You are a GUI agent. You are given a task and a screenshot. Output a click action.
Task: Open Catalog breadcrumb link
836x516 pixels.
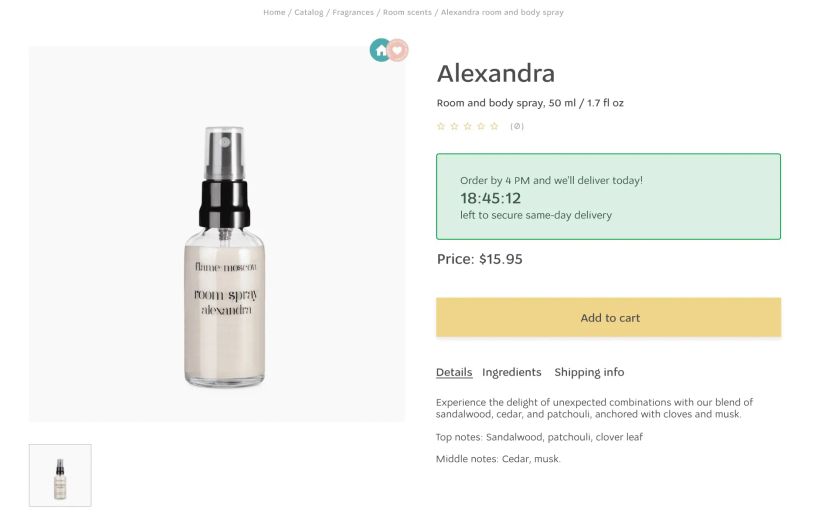[x=309, y=12]
